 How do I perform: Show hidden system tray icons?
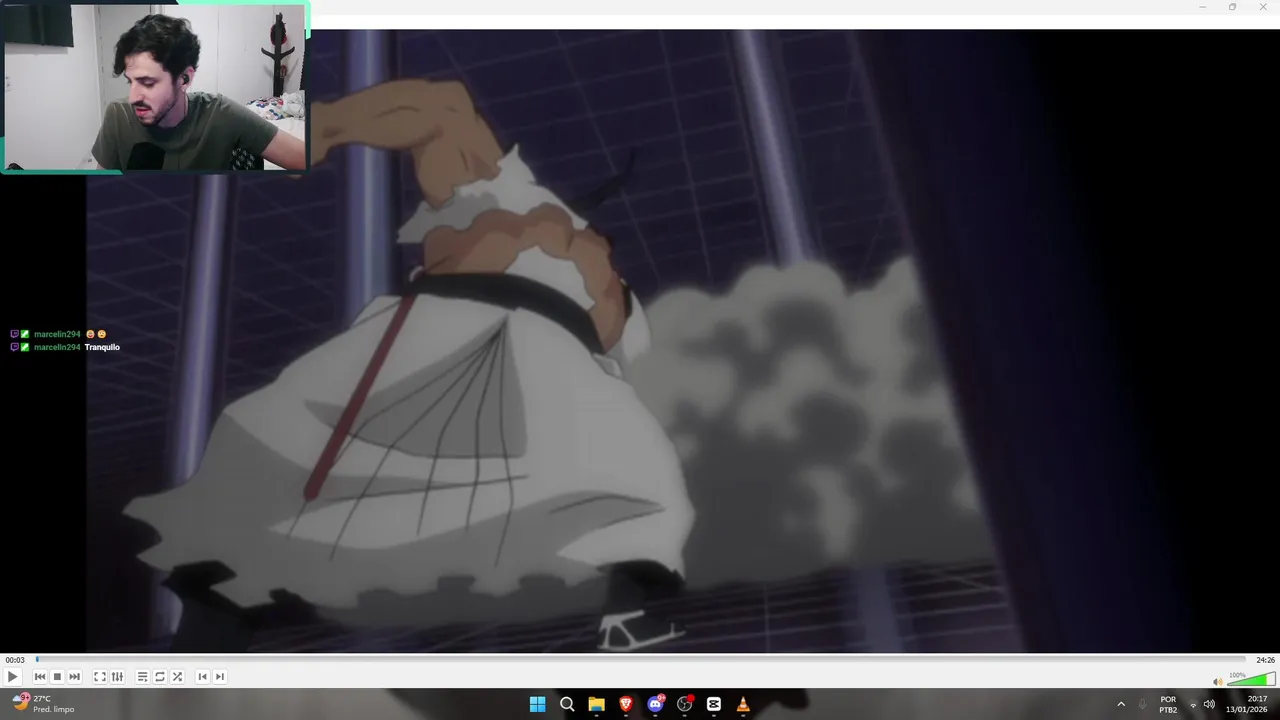pos(1121,704)
